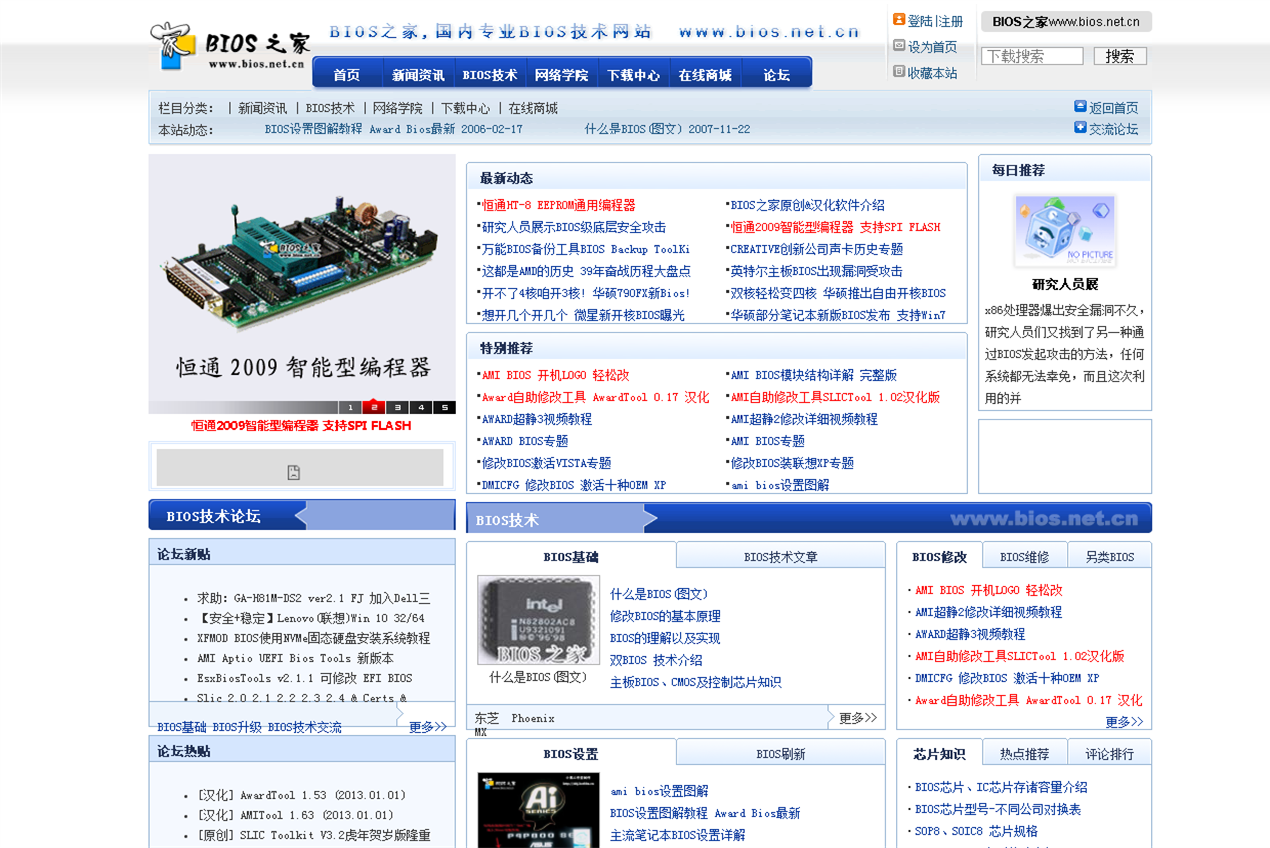
Task: Open 新闻资讯 in the navigation bar
Action: (418, 75)
